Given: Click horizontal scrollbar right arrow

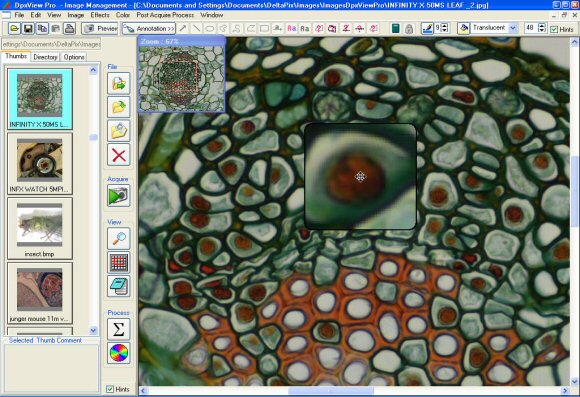Looking at the screenshot, I should 565,391.
